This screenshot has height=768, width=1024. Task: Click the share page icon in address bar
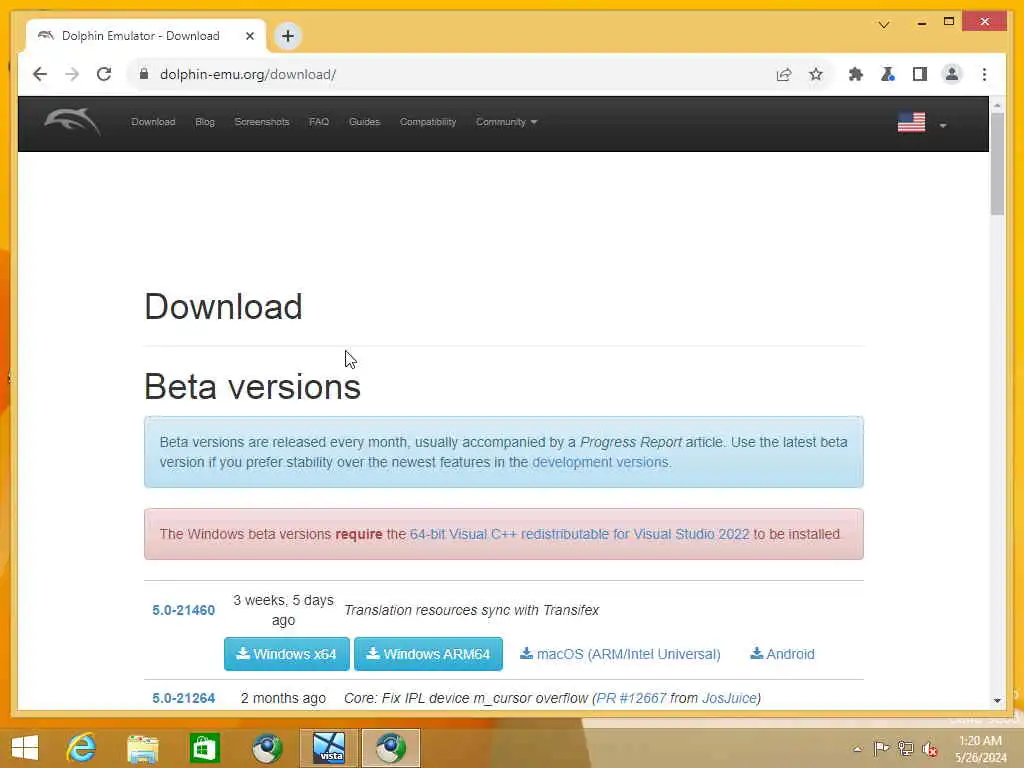(x=784, y=74)
